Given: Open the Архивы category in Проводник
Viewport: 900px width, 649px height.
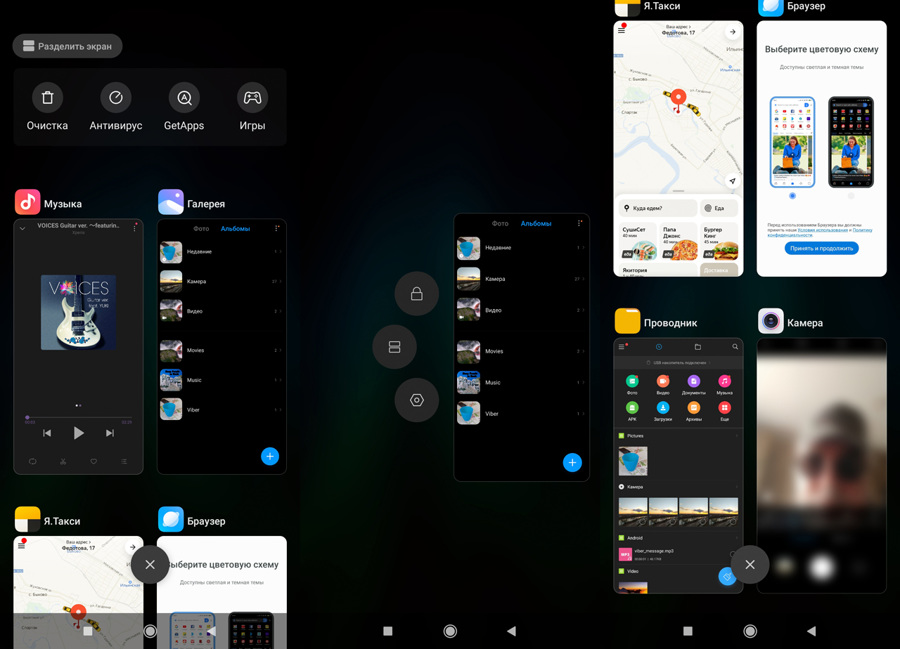Looking at the screenshot, I should pyautogui.click(x=693, y=411).
